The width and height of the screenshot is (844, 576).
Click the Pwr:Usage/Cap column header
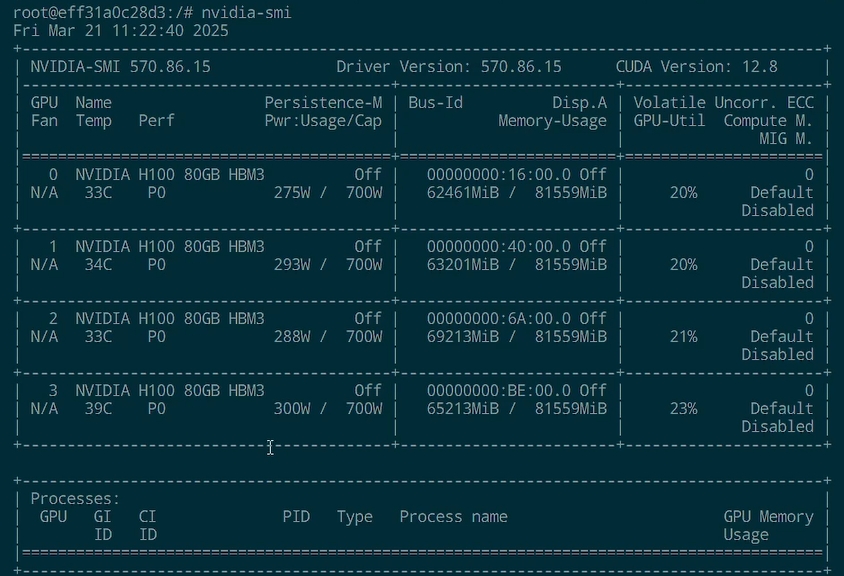click(323, 121)
